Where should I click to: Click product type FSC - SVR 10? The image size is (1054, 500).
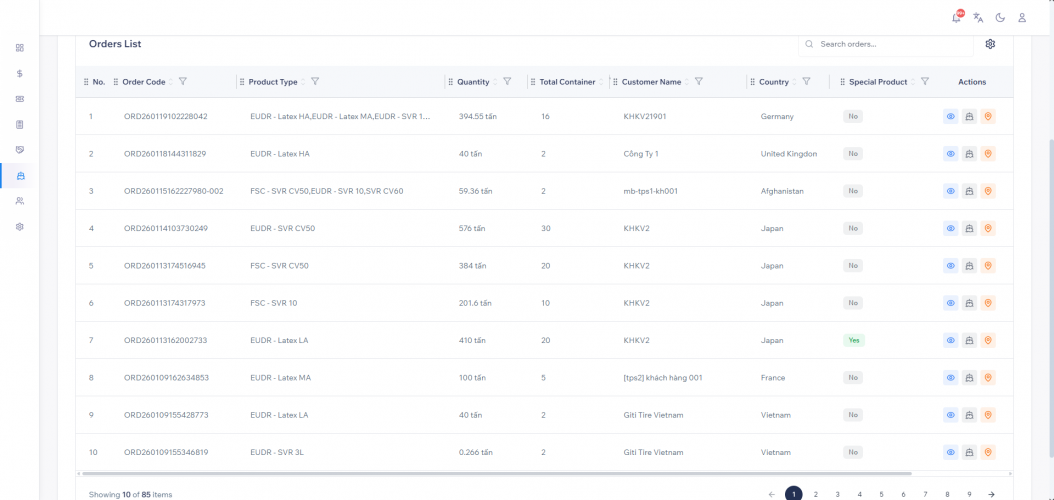(x=274, y=303)
